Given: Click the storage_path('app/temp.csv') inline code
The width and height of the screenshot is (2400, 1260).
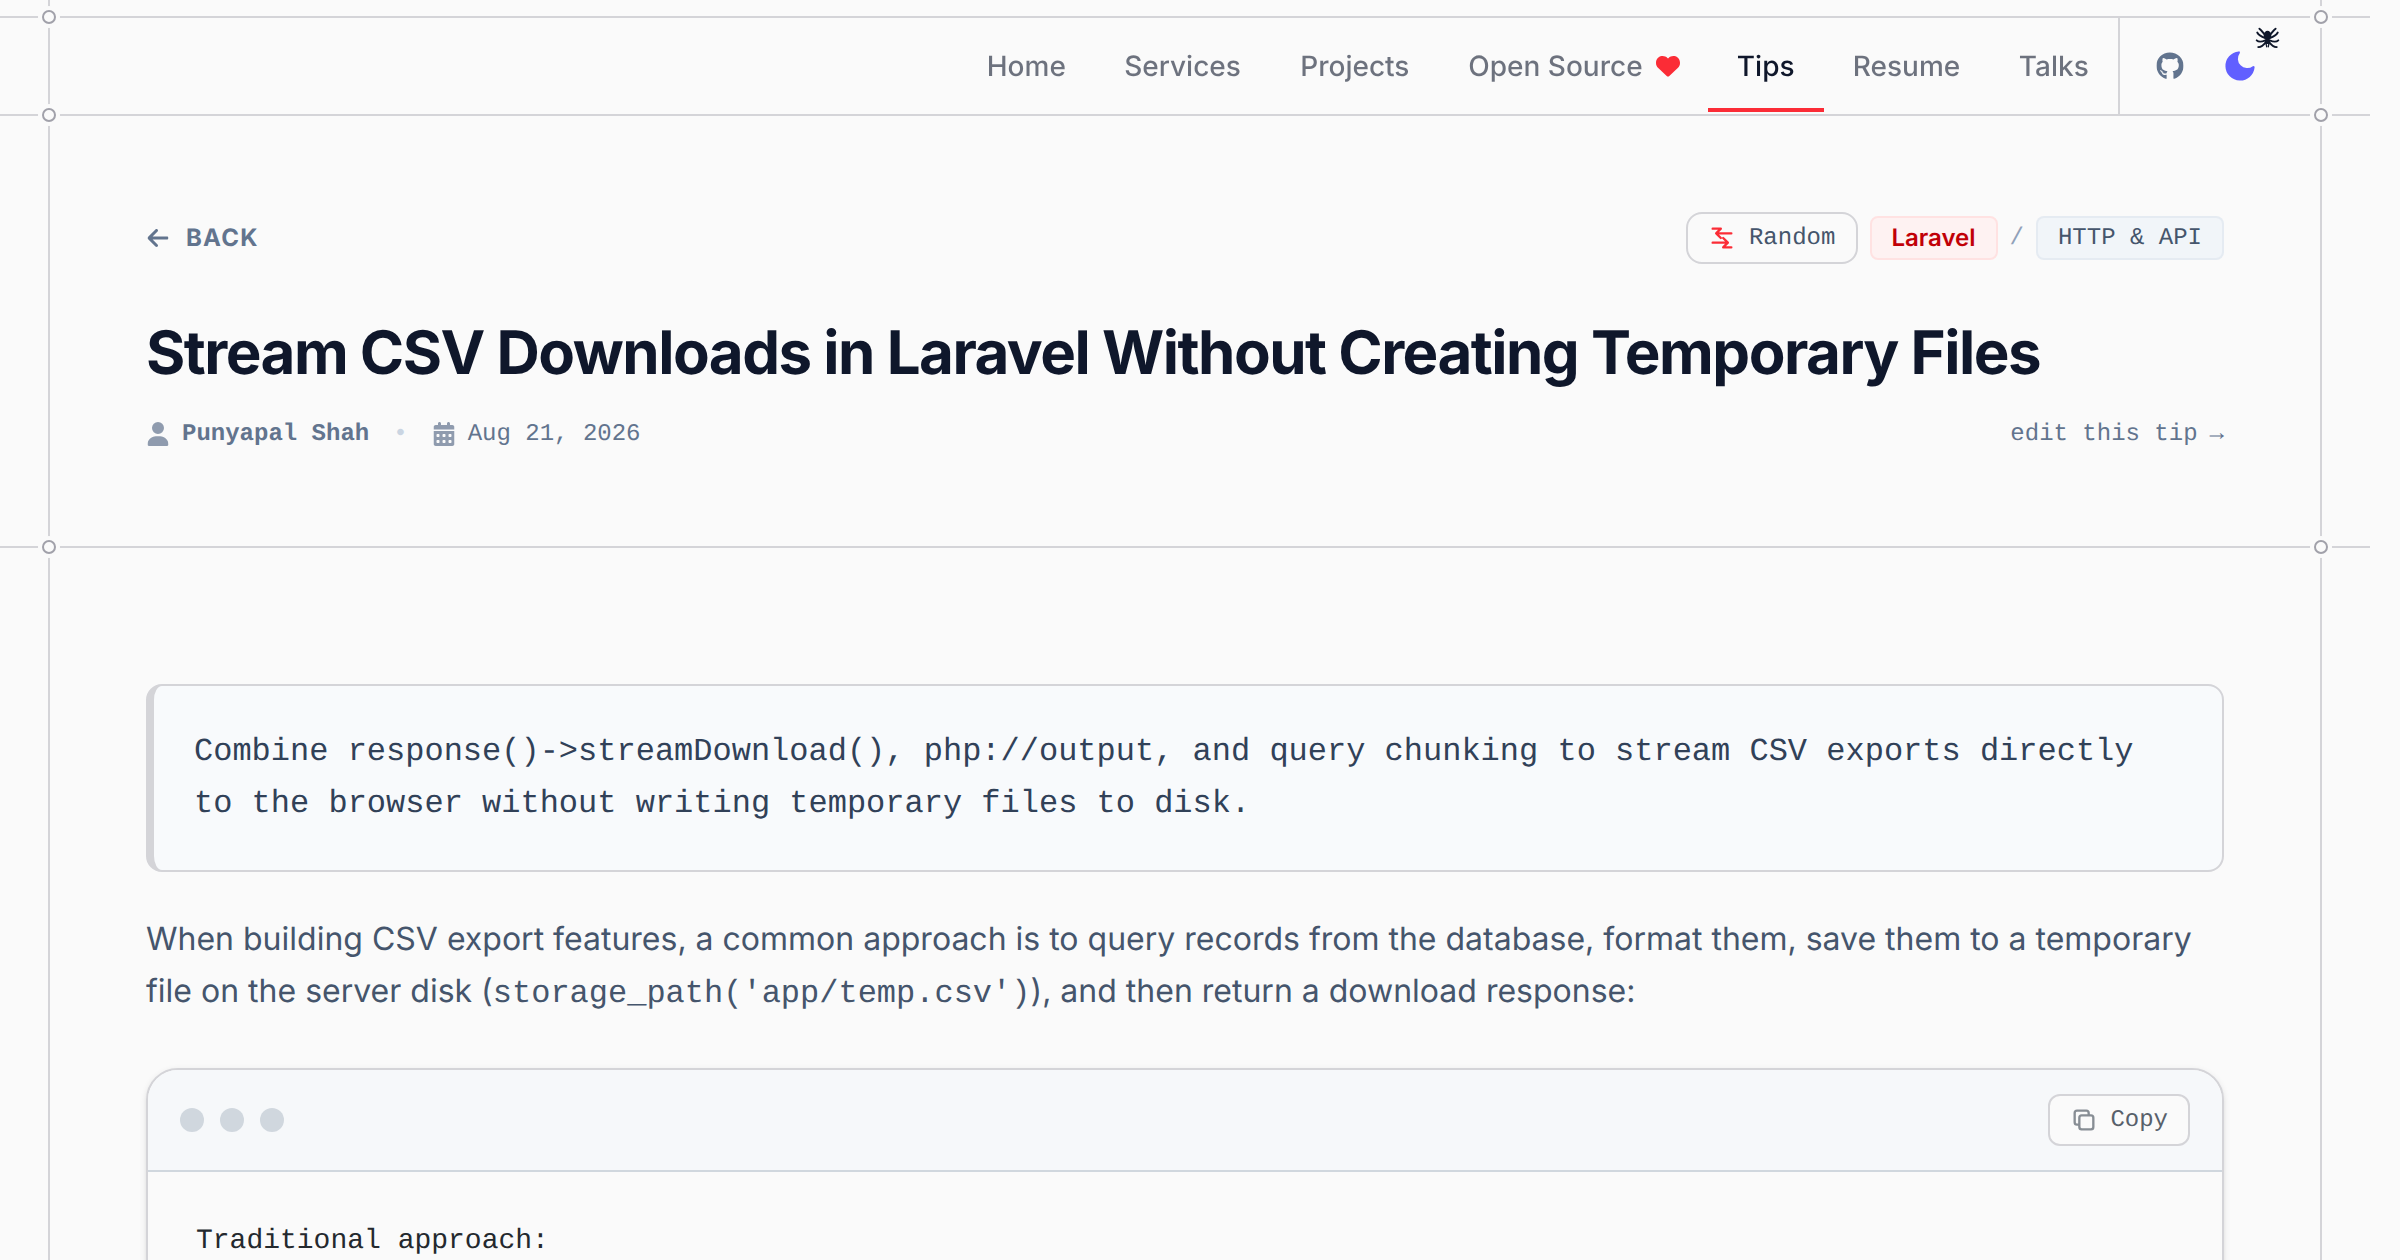Looking at the screenshot, I should tap(761, 992).
